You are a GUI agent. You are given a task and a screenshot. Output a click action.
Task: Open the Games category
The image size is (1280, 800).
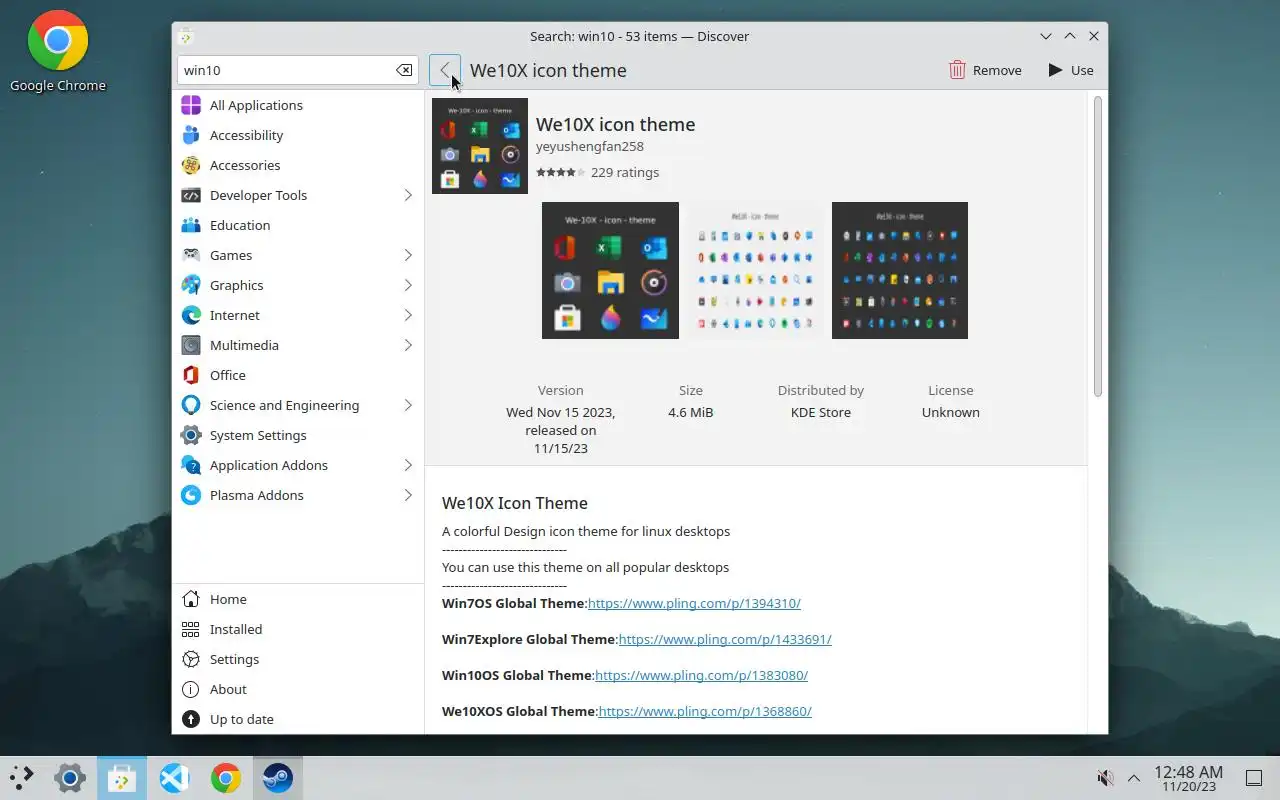tap(298, 255)
